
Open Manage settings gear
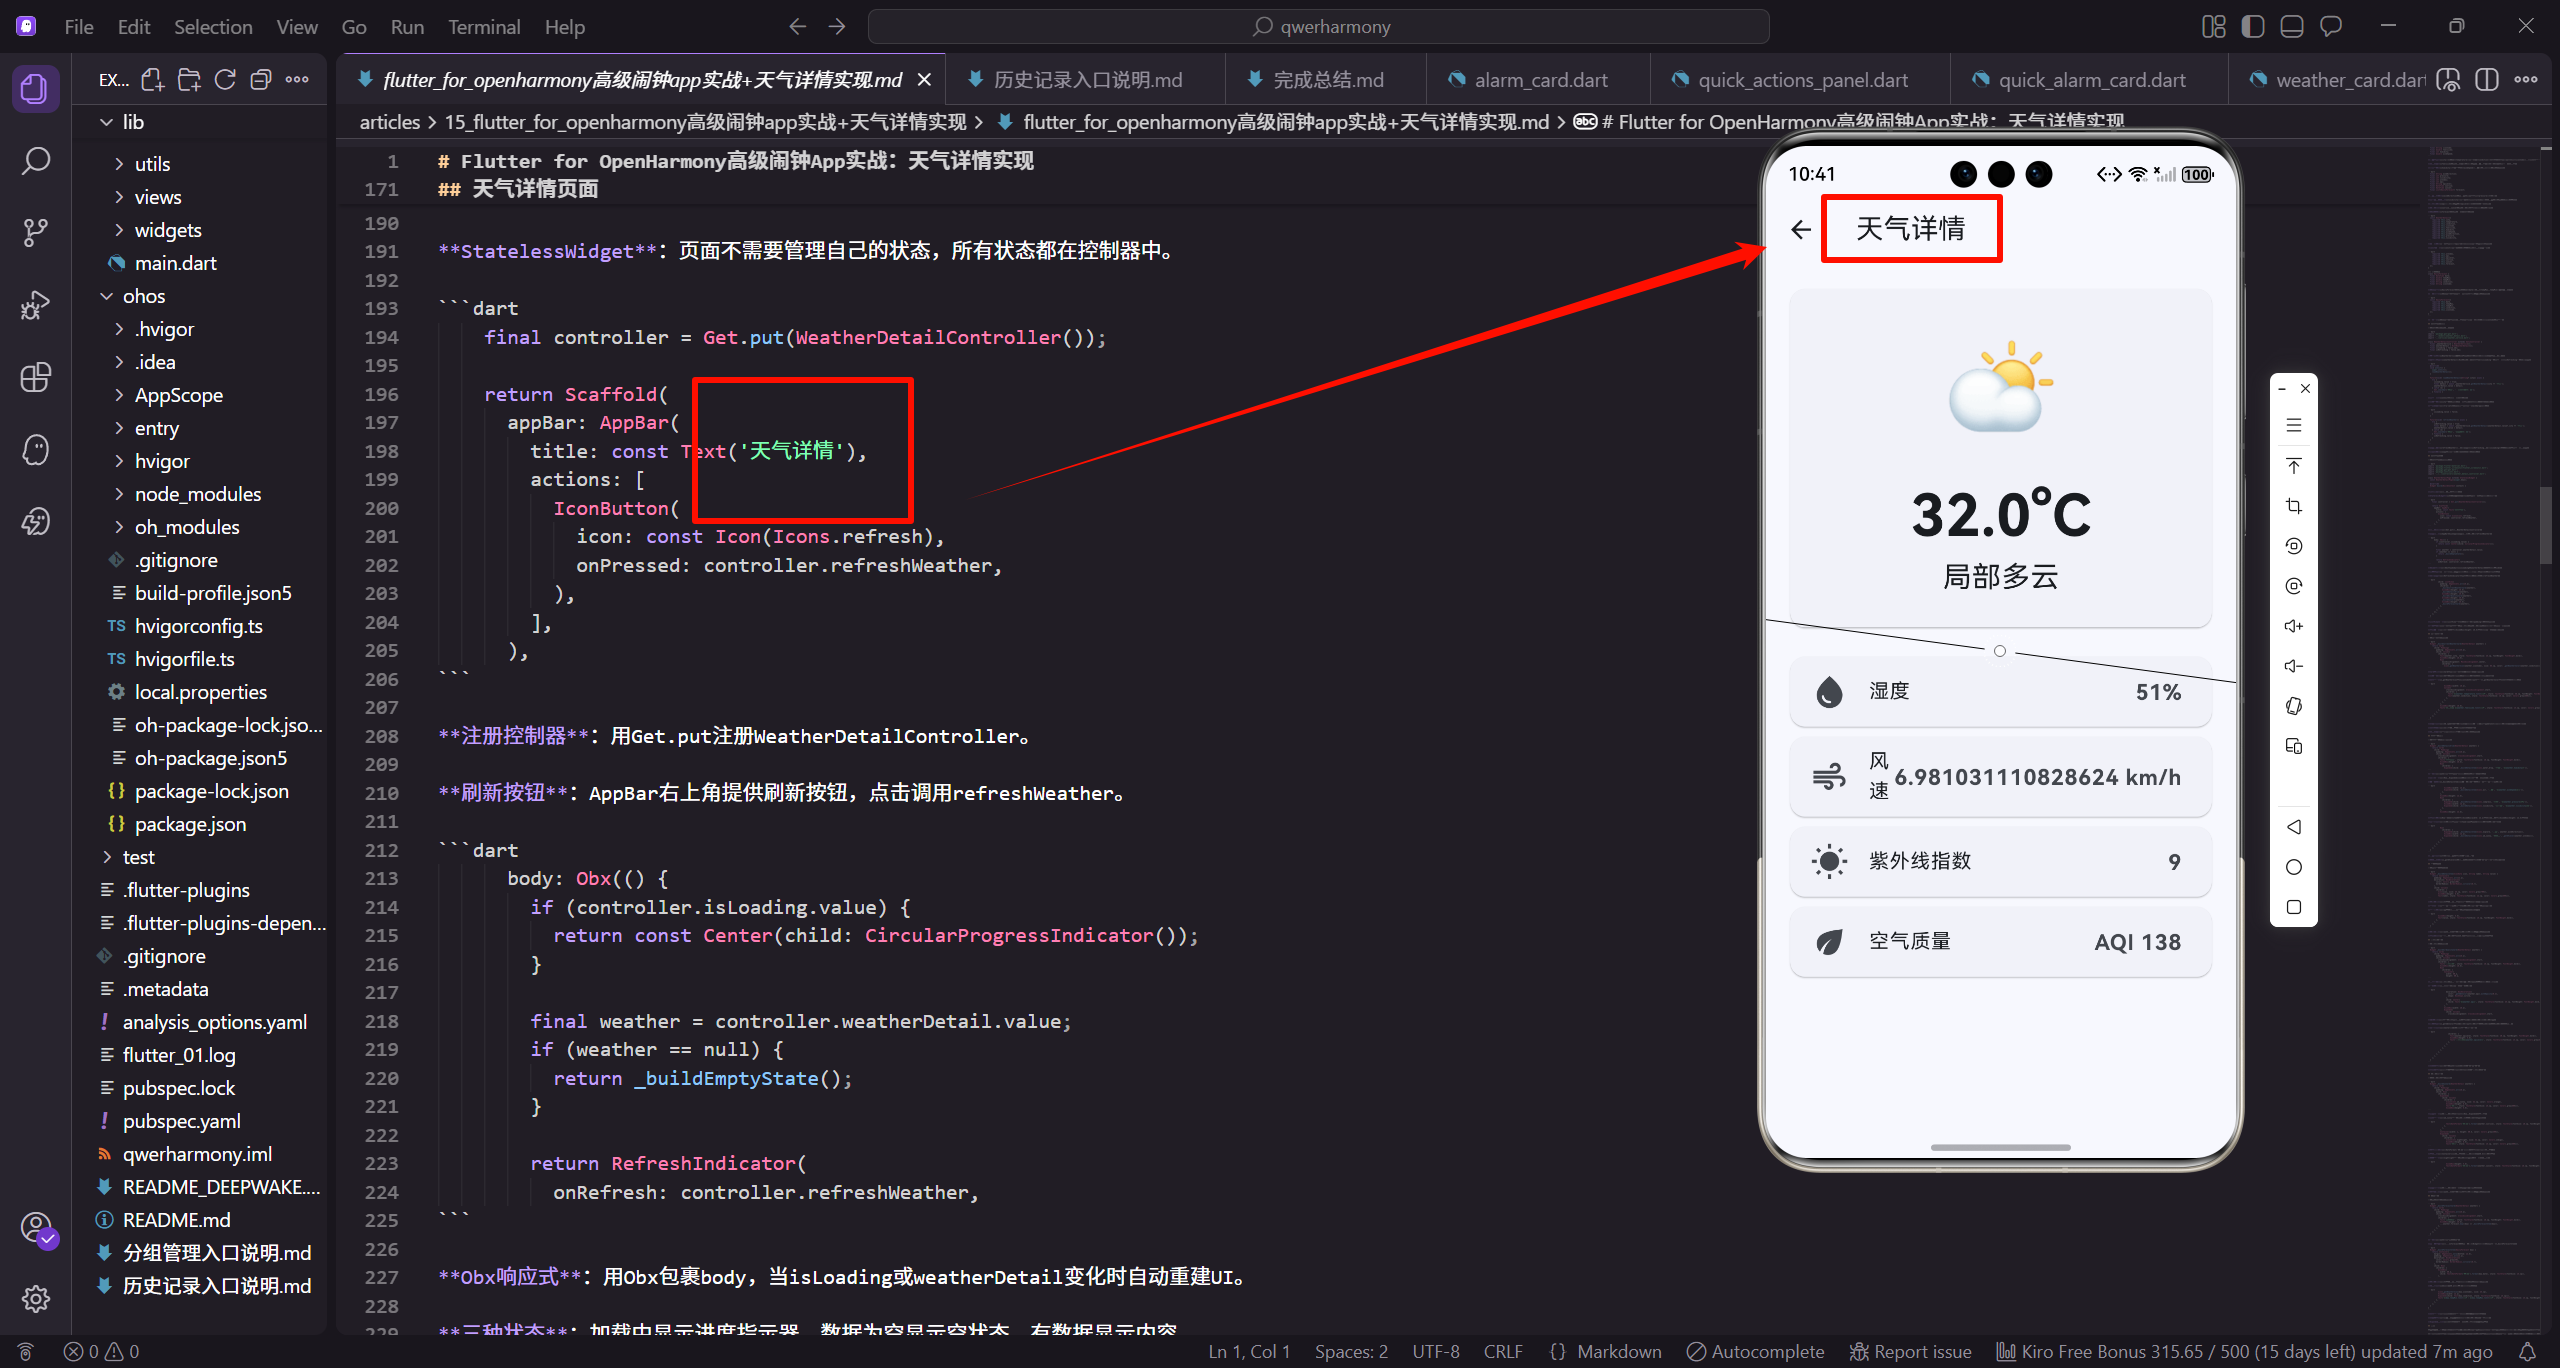(x=35, y=1299)
